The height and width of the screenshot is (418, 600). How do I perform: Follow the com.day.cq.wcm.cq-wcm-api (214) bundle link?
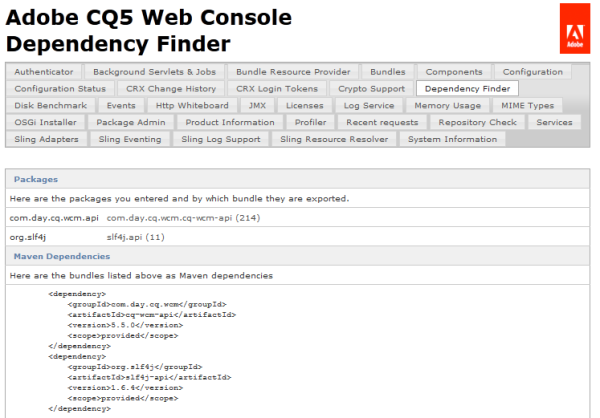pyautogui.click(x=183, y=218)
